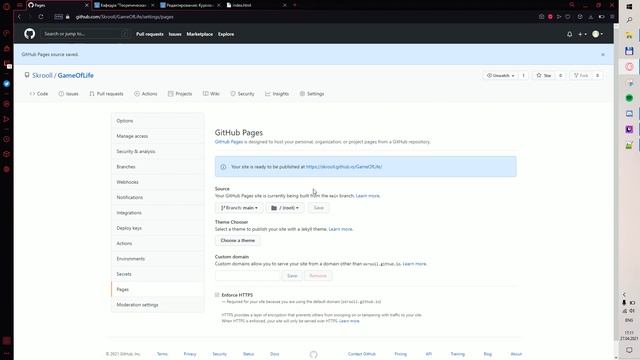This screenshot has height=360, width=640.
Task: Open notifications bell icon
Action: coord(569,34)
